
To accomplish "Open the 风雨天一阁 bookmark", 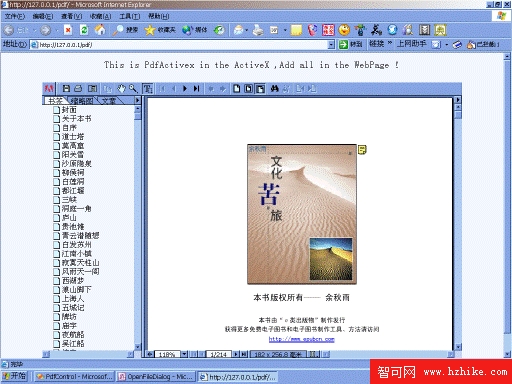I will coord(80,272).
